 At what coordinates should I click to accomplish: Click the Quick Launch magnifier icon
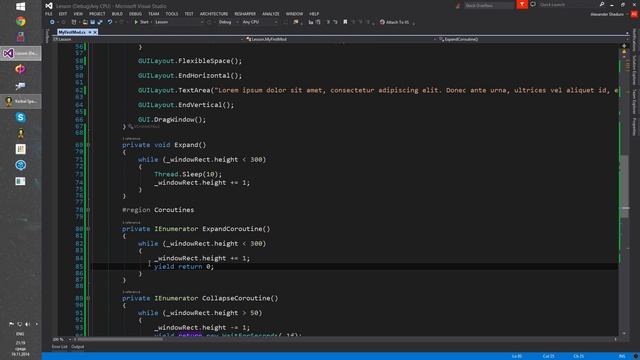(602, 4)
